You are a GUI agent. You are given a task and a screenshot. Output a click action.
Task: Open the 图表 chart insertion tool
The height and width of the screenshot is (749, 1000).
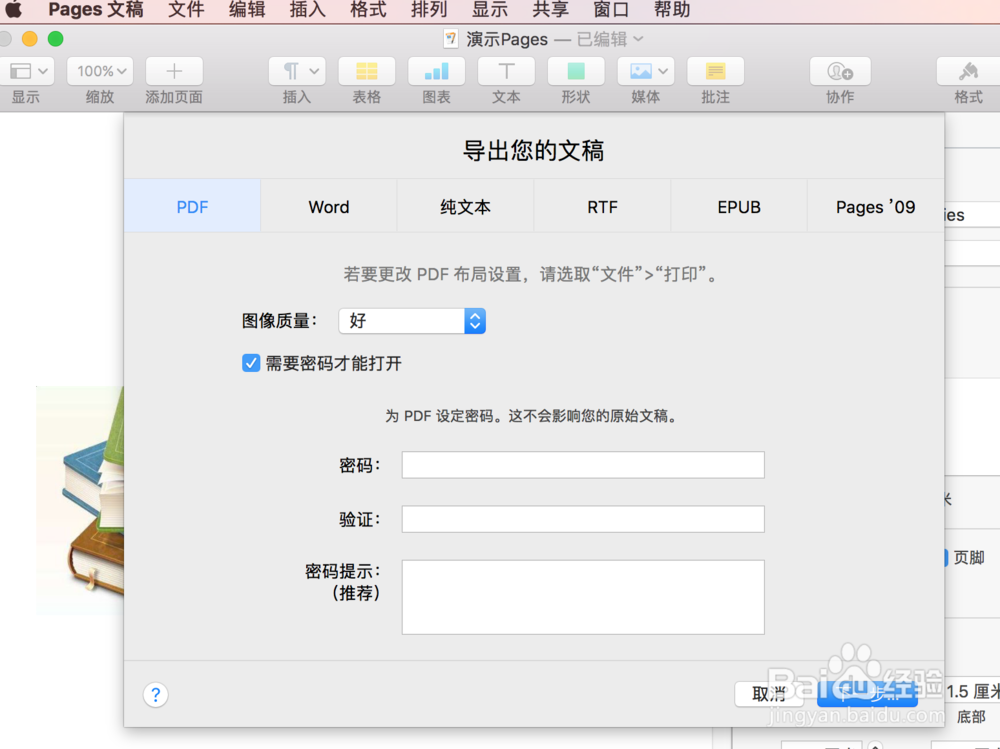click(436, 71)
